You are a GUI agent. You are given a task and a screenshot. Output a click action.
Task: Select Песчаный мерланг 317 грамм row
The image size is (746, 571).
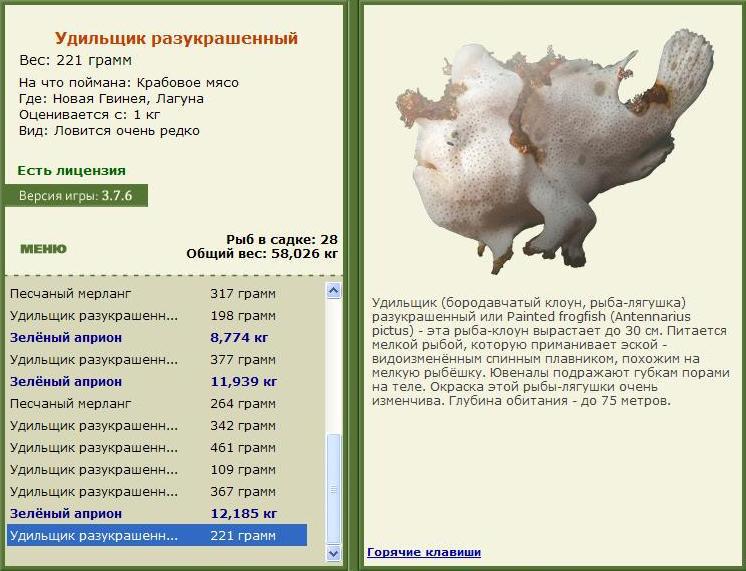pyautogui.click(x=157, y=294)
